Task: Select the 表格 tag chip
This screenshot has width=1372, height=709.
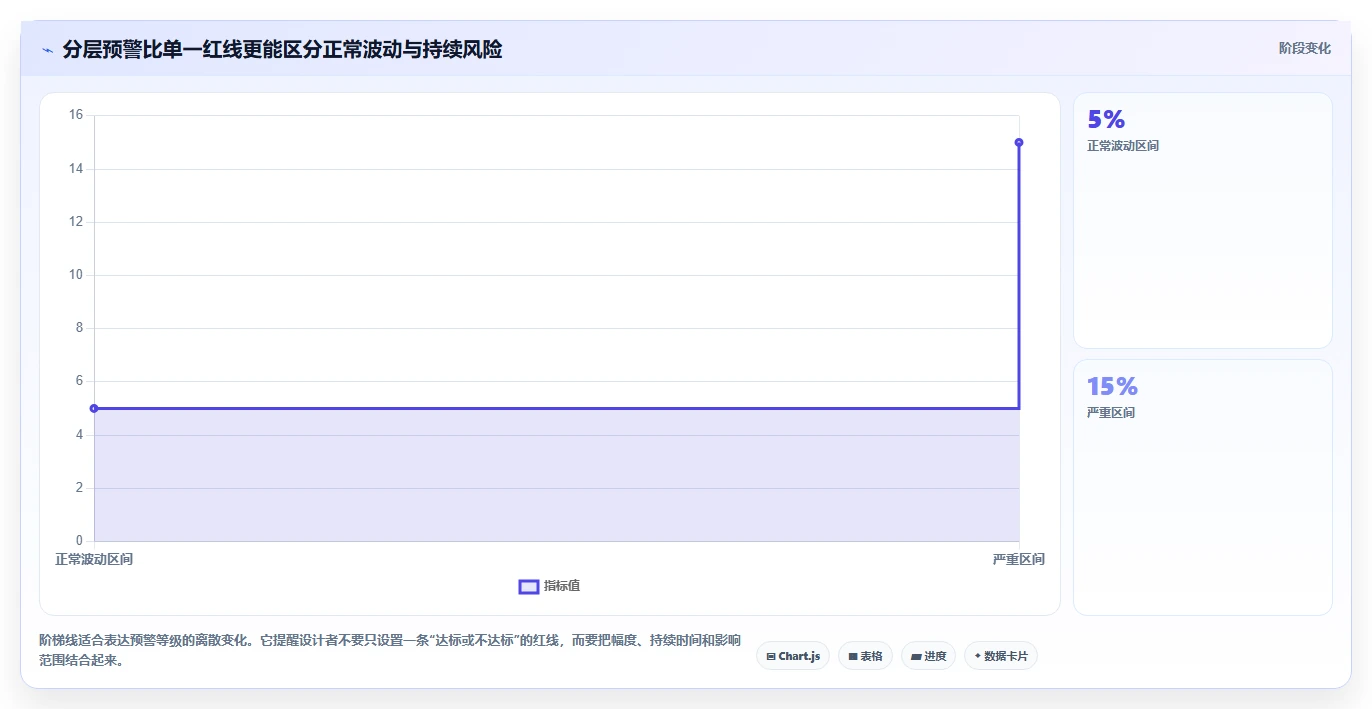Action: point(865,656)
